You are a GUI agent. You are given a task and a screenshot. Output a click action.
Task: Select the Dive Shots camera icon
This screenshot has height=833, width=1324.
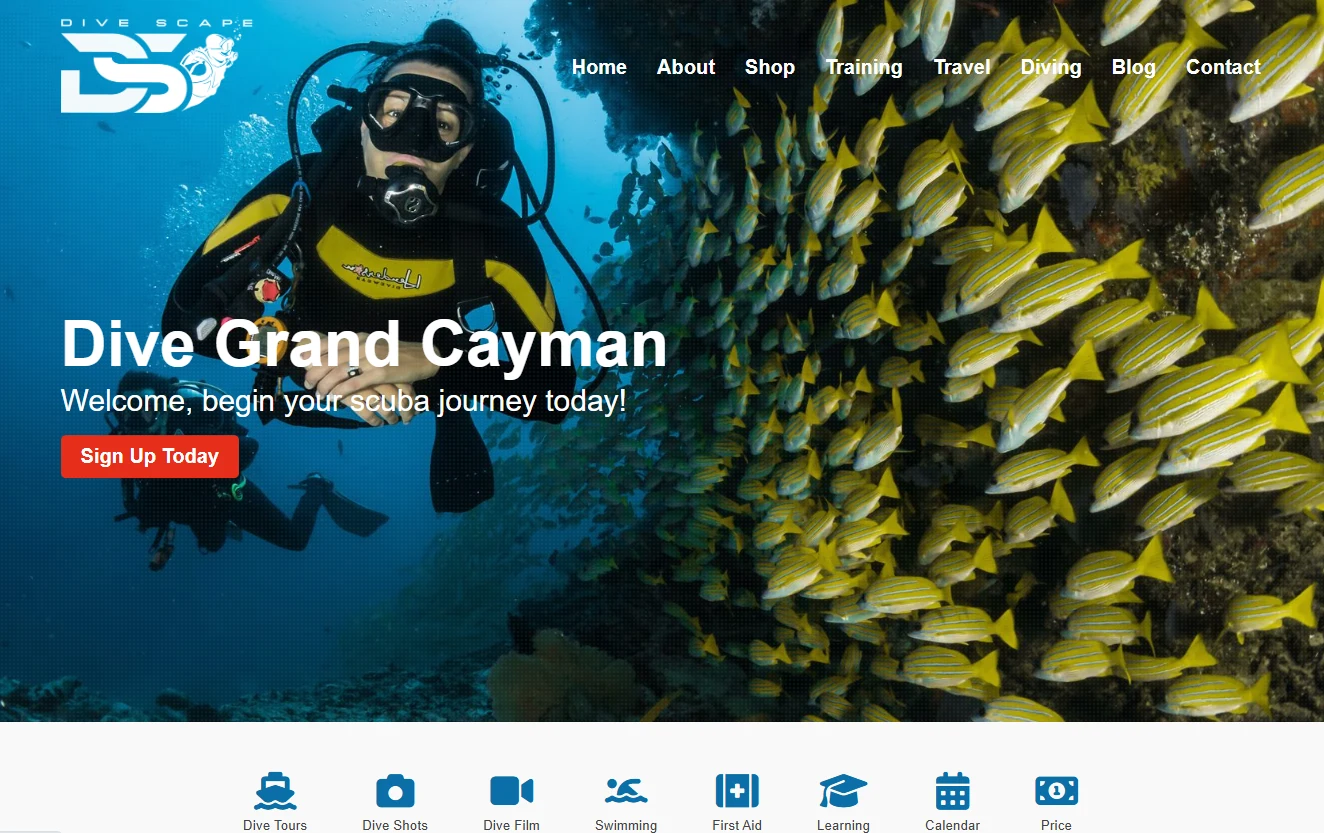click(x=395, y=791)
